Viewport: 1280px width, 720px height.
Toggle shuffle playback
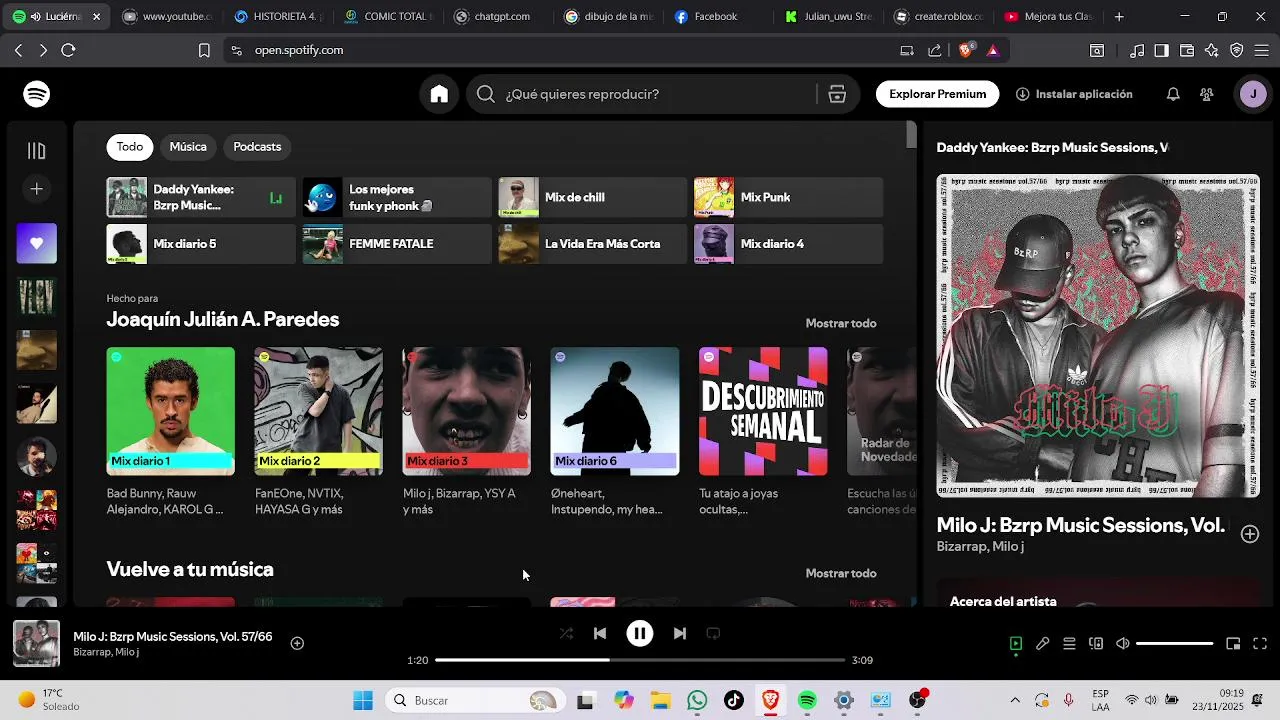pyautogui.click(x=566, y=633)
